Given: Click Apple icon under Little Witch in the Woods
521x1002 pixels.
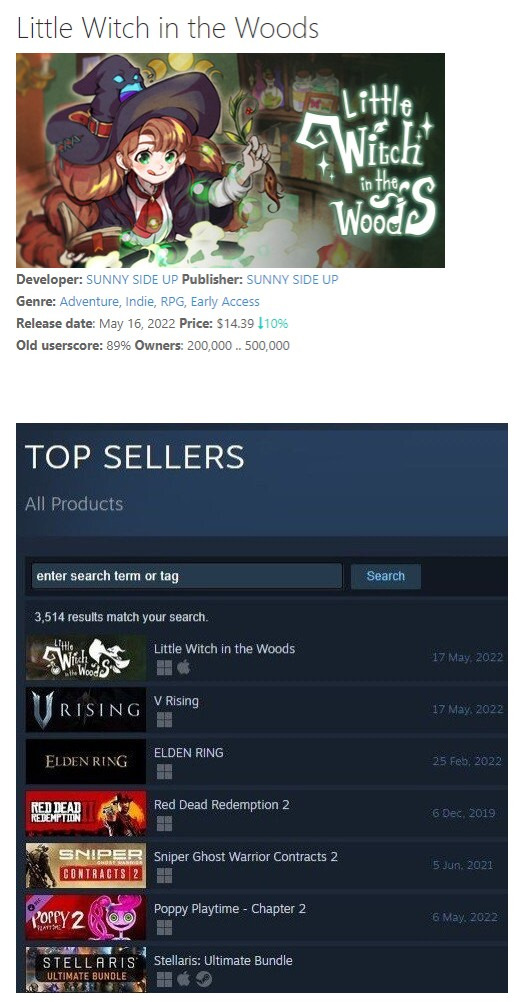Looking at the screenshot, I should tap(183, 668).
